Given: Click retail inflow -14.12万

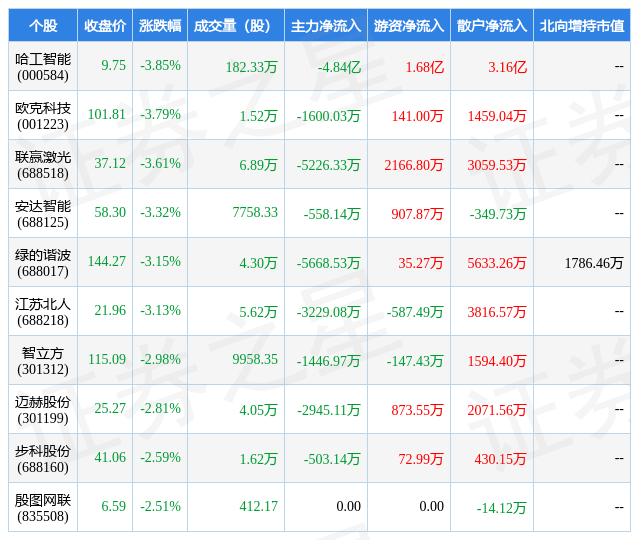Looking at the screenshot, I should [x=501, y=507].
